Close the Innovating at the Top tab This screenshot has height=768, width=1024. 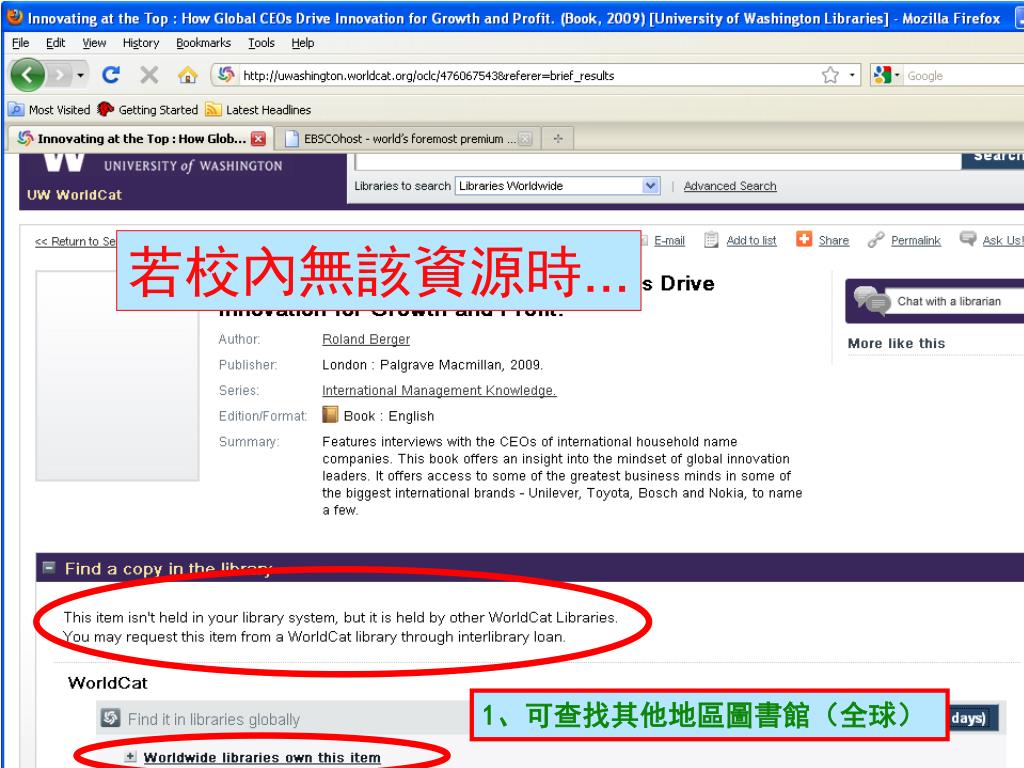click(259, 138)
